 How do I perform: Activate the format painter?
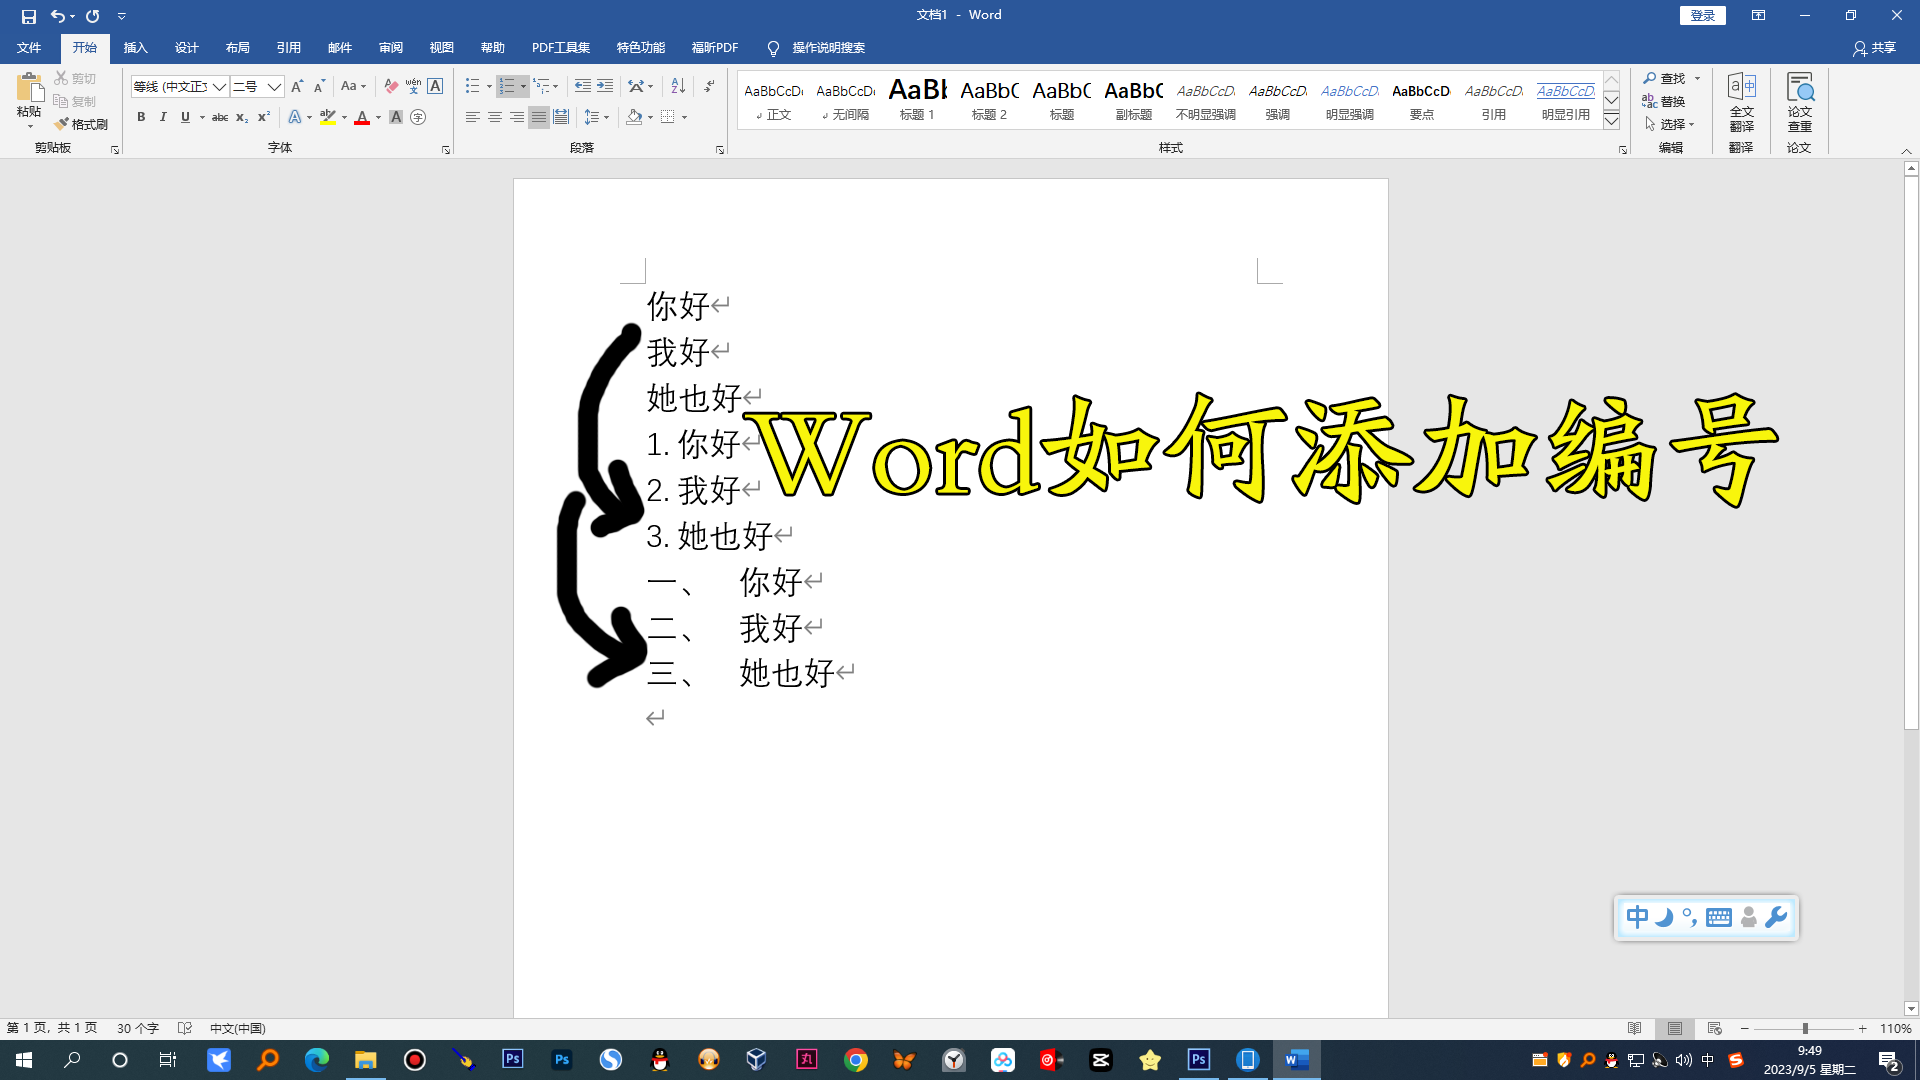tap(82, 124)
